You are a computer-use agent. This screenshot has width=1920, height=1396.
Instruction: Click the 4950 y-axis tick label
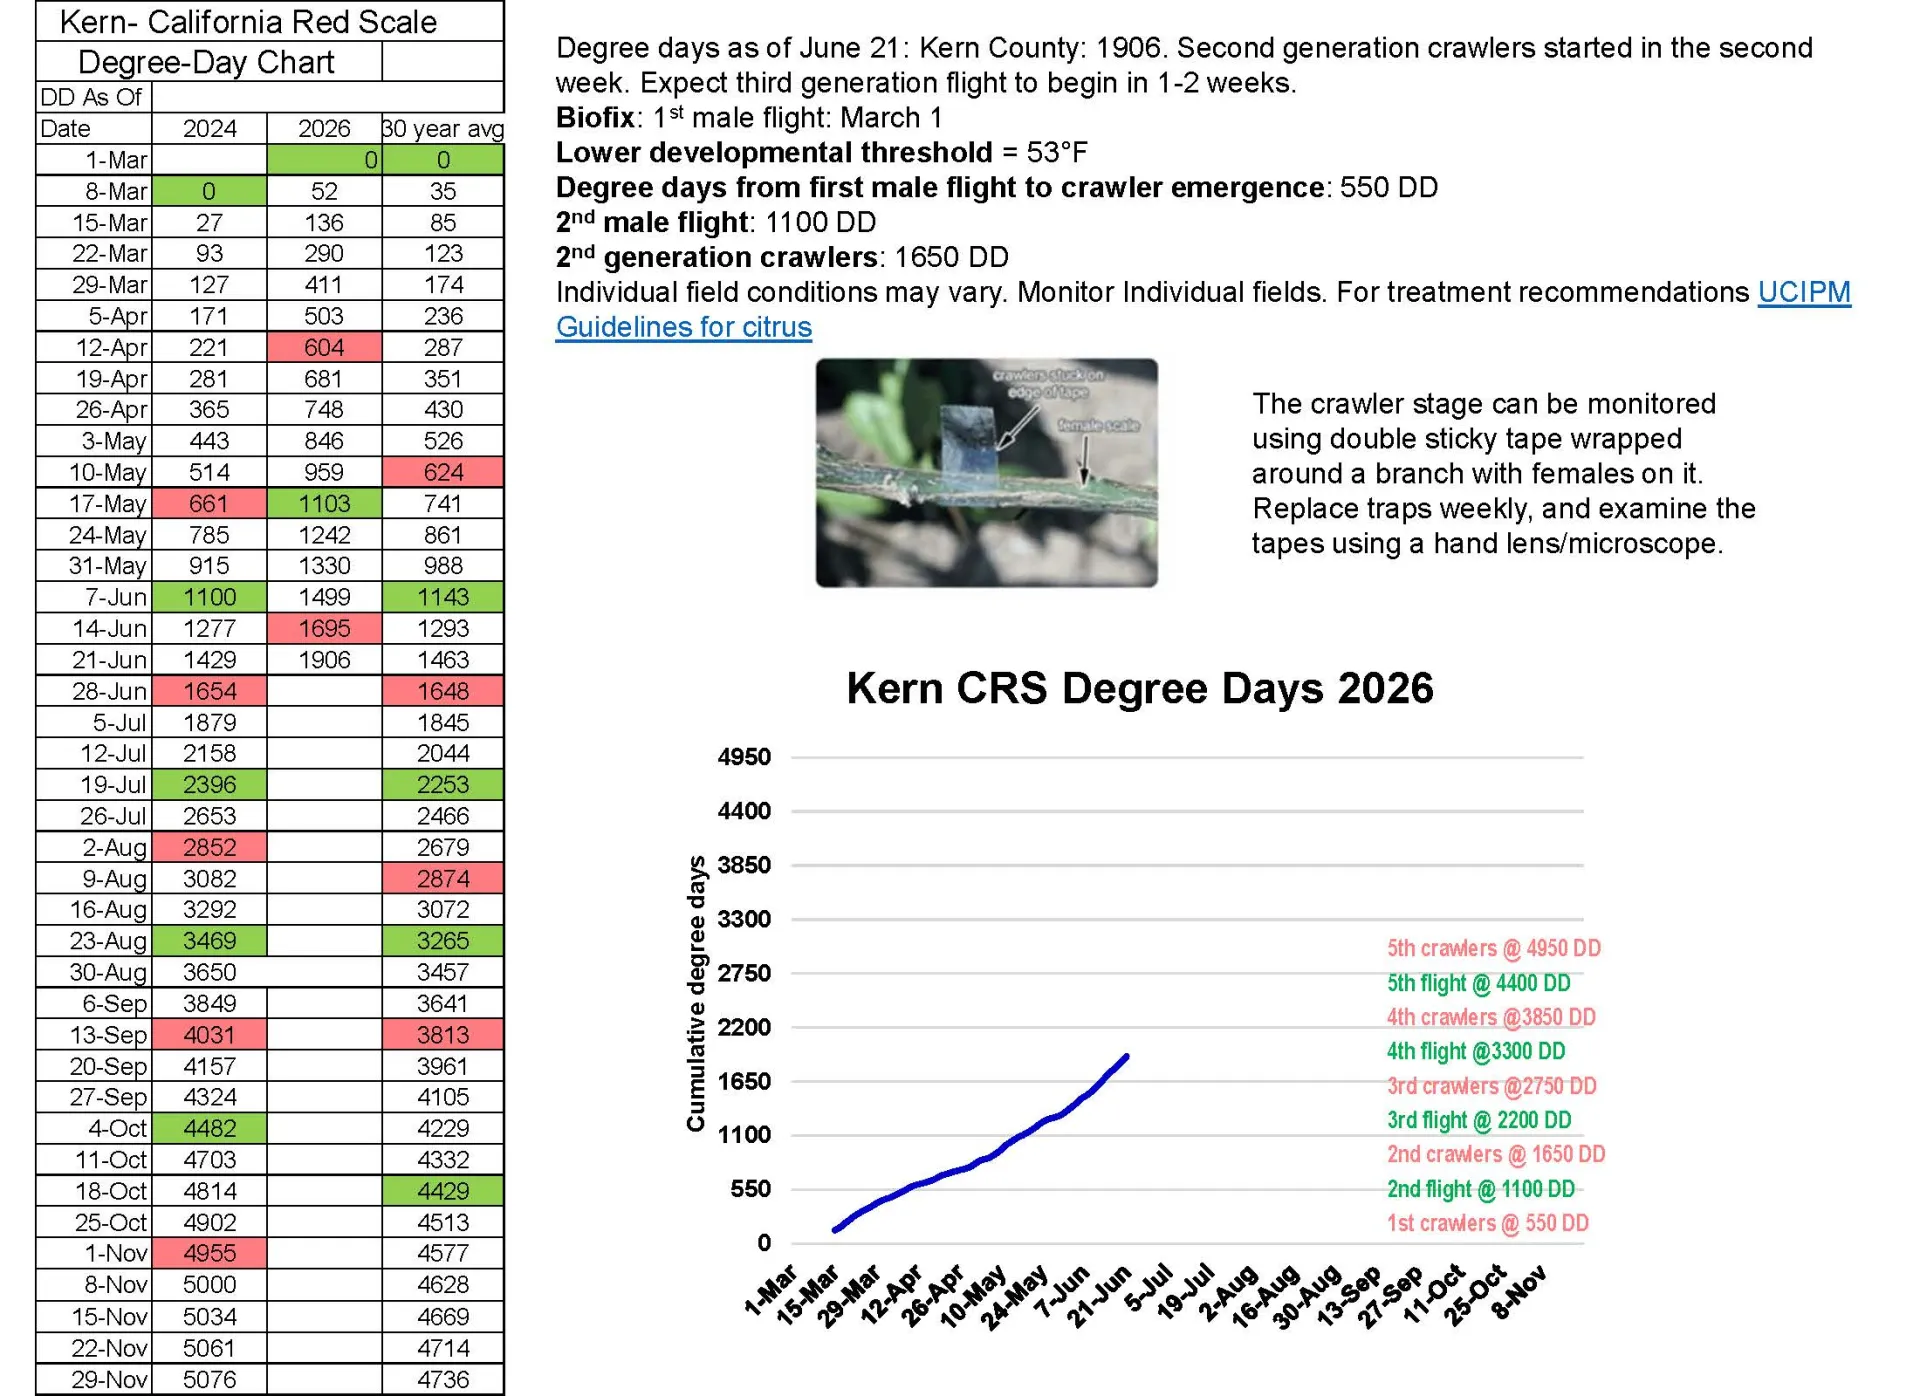(744, 757)
